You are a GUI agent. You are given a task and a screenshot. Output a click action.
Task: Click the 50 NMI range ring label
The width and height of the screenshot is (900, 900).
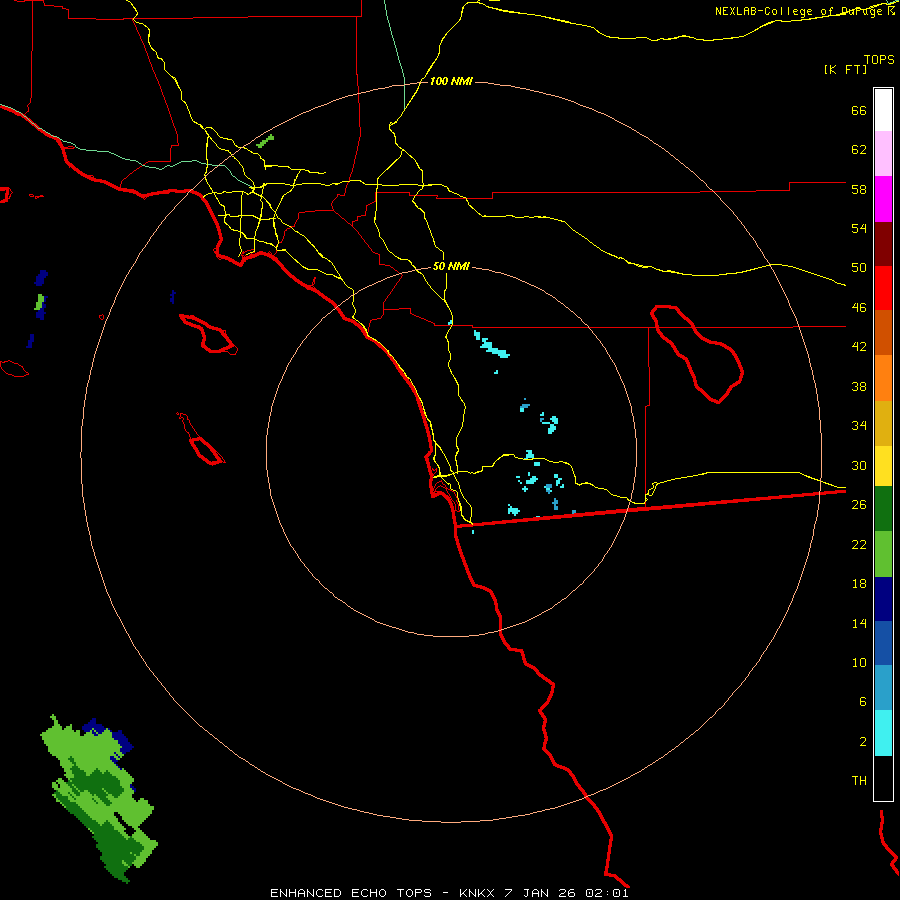tap(451, 266)
